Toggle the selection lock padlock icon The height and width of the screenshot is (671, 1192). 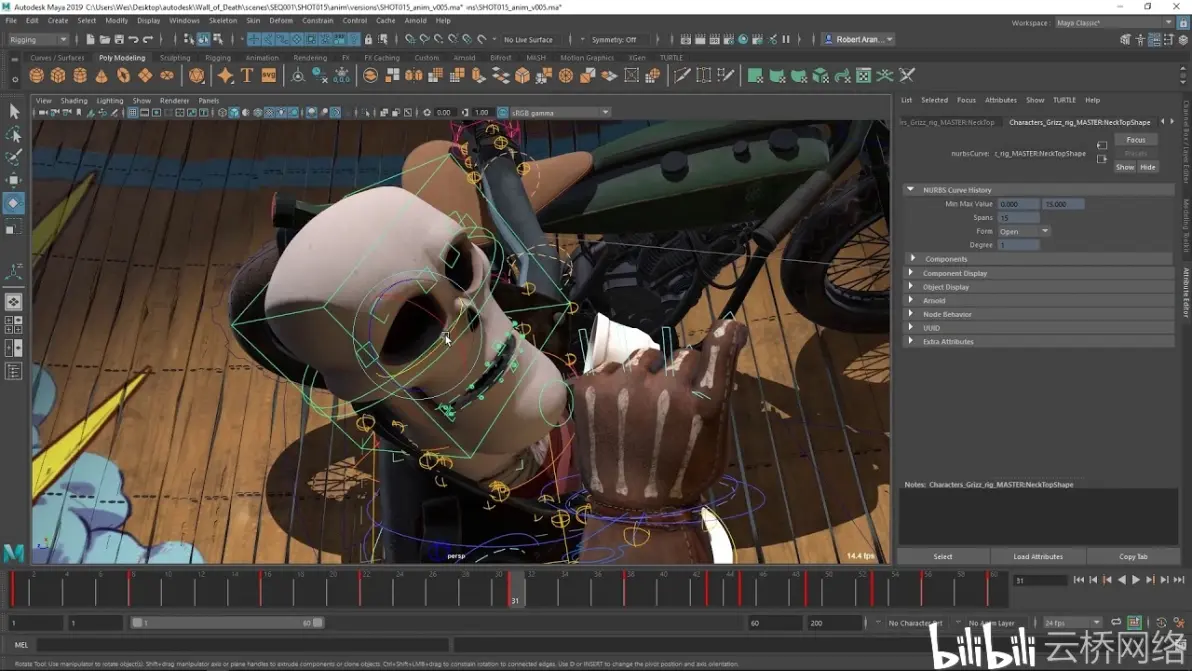[x=369, y=40]
